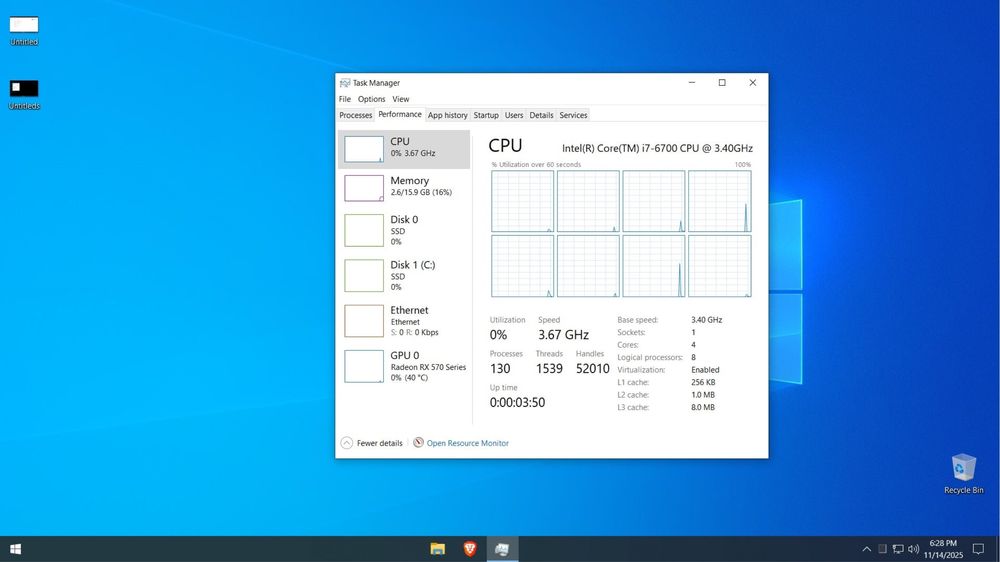Select the Untitleds desktop file icon
This screenshot has width=1000, height=562.
(24, 94)
